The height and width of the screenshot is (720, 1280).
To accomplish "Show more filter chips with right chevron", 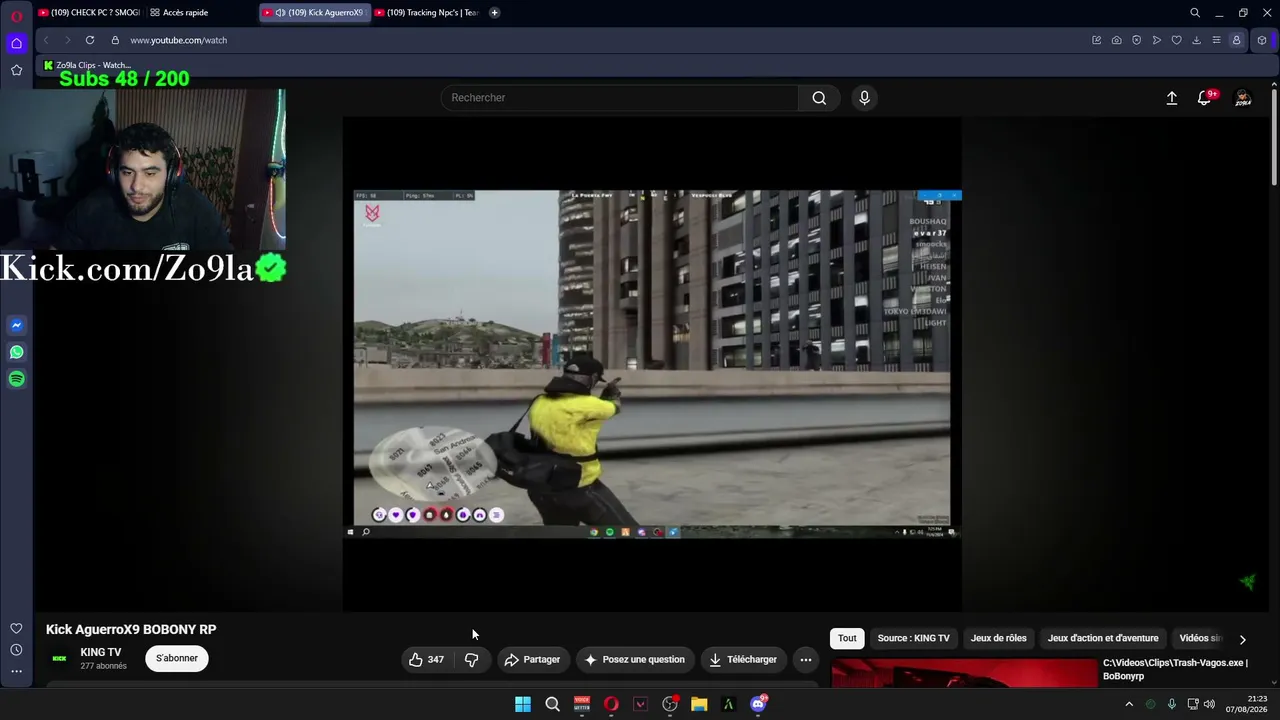I will pos(1243,639).
